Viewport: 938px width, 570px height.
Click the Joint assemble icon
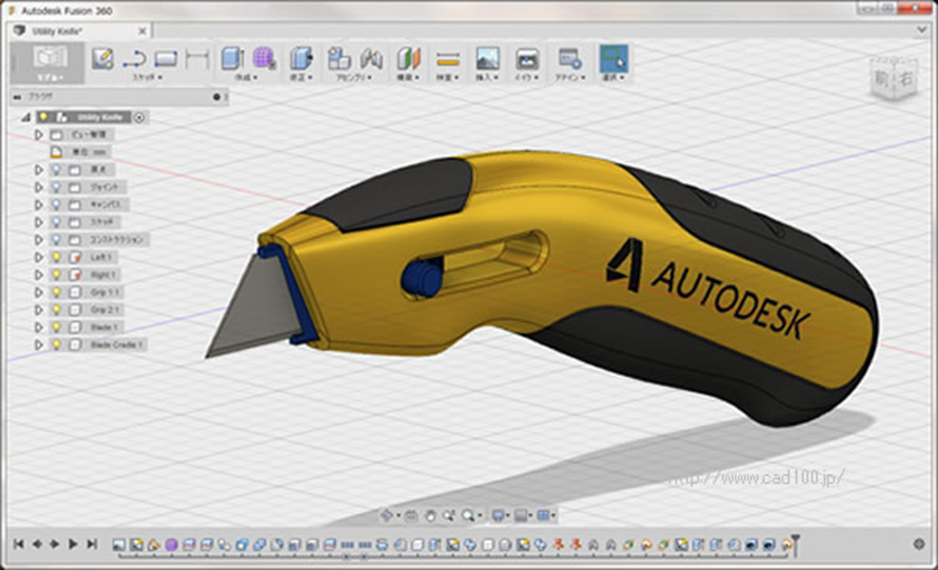point(371,59)
